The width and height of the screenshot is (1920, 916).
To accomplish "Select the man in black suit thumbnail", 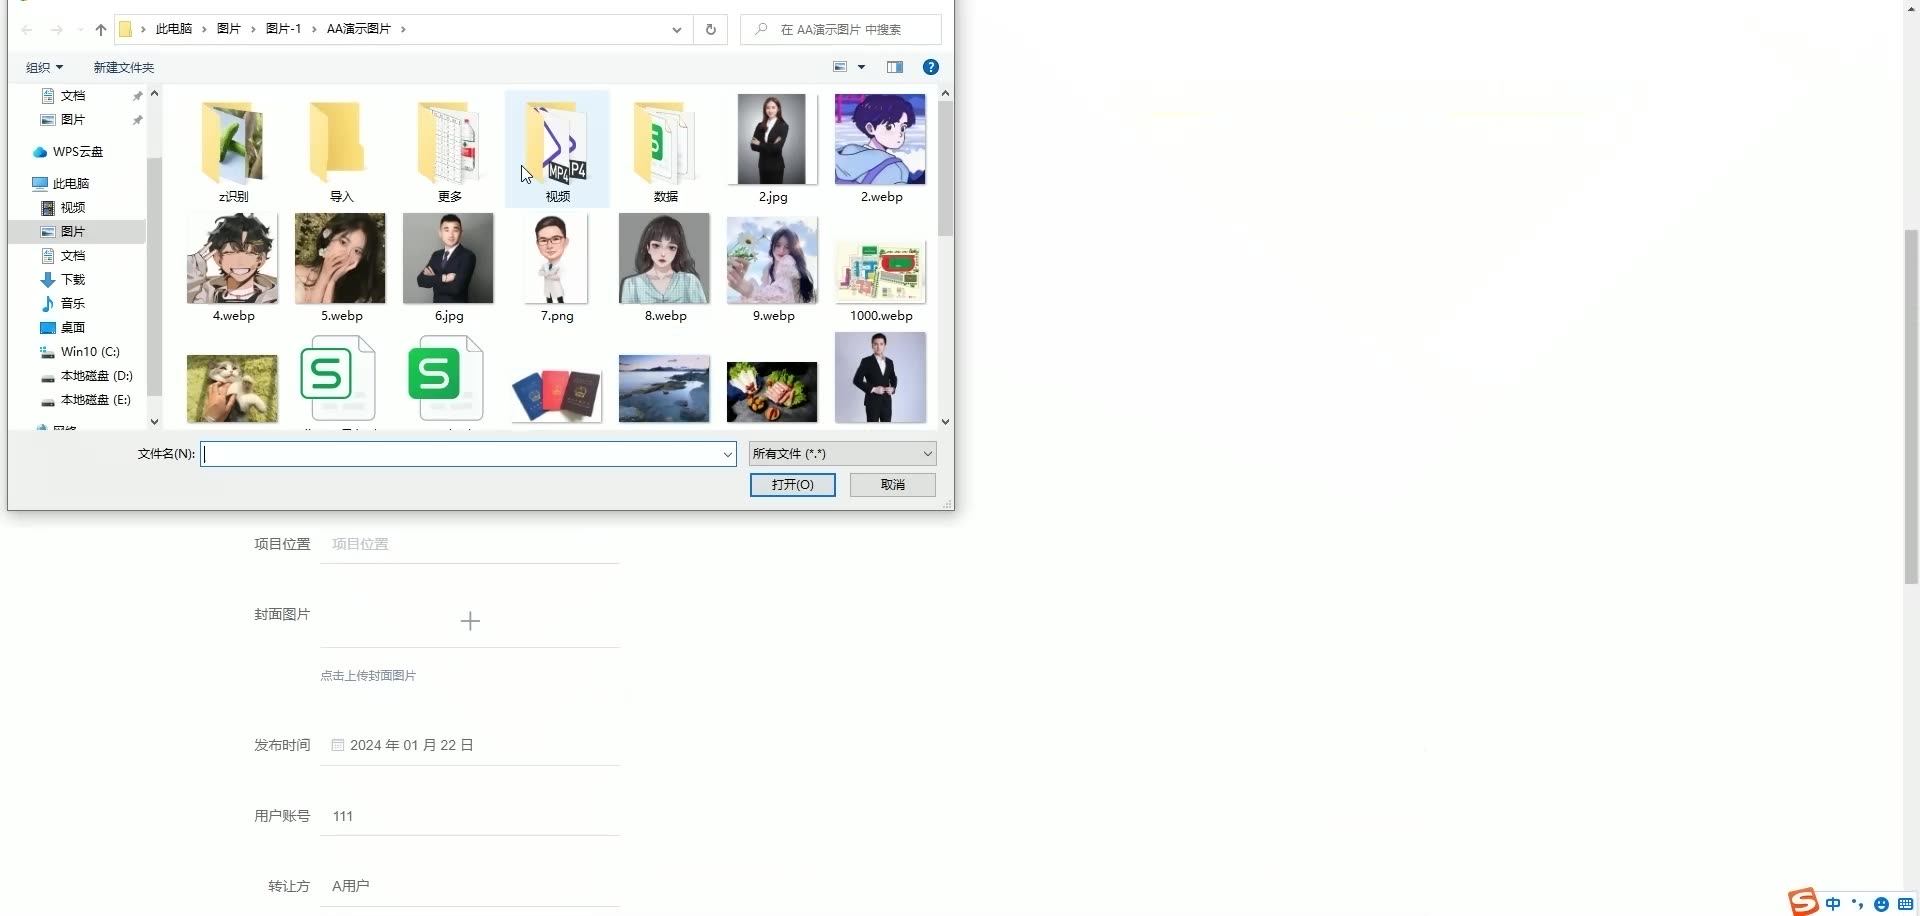I will click(x=881, y=377).
